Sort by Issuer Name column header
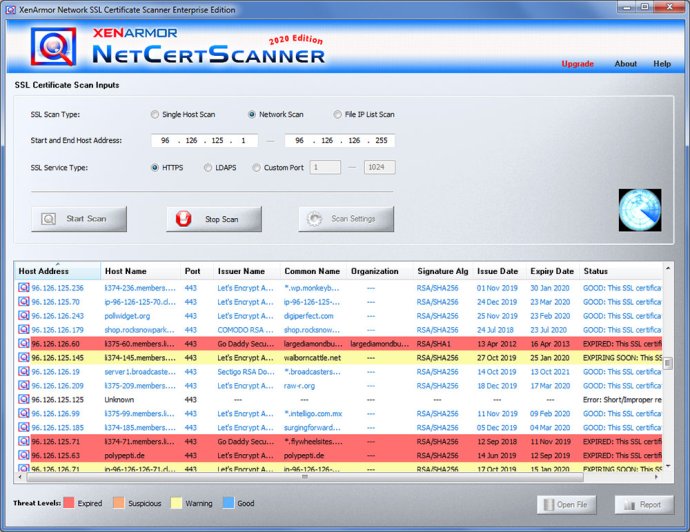690x532 pixels. (247, 271)
